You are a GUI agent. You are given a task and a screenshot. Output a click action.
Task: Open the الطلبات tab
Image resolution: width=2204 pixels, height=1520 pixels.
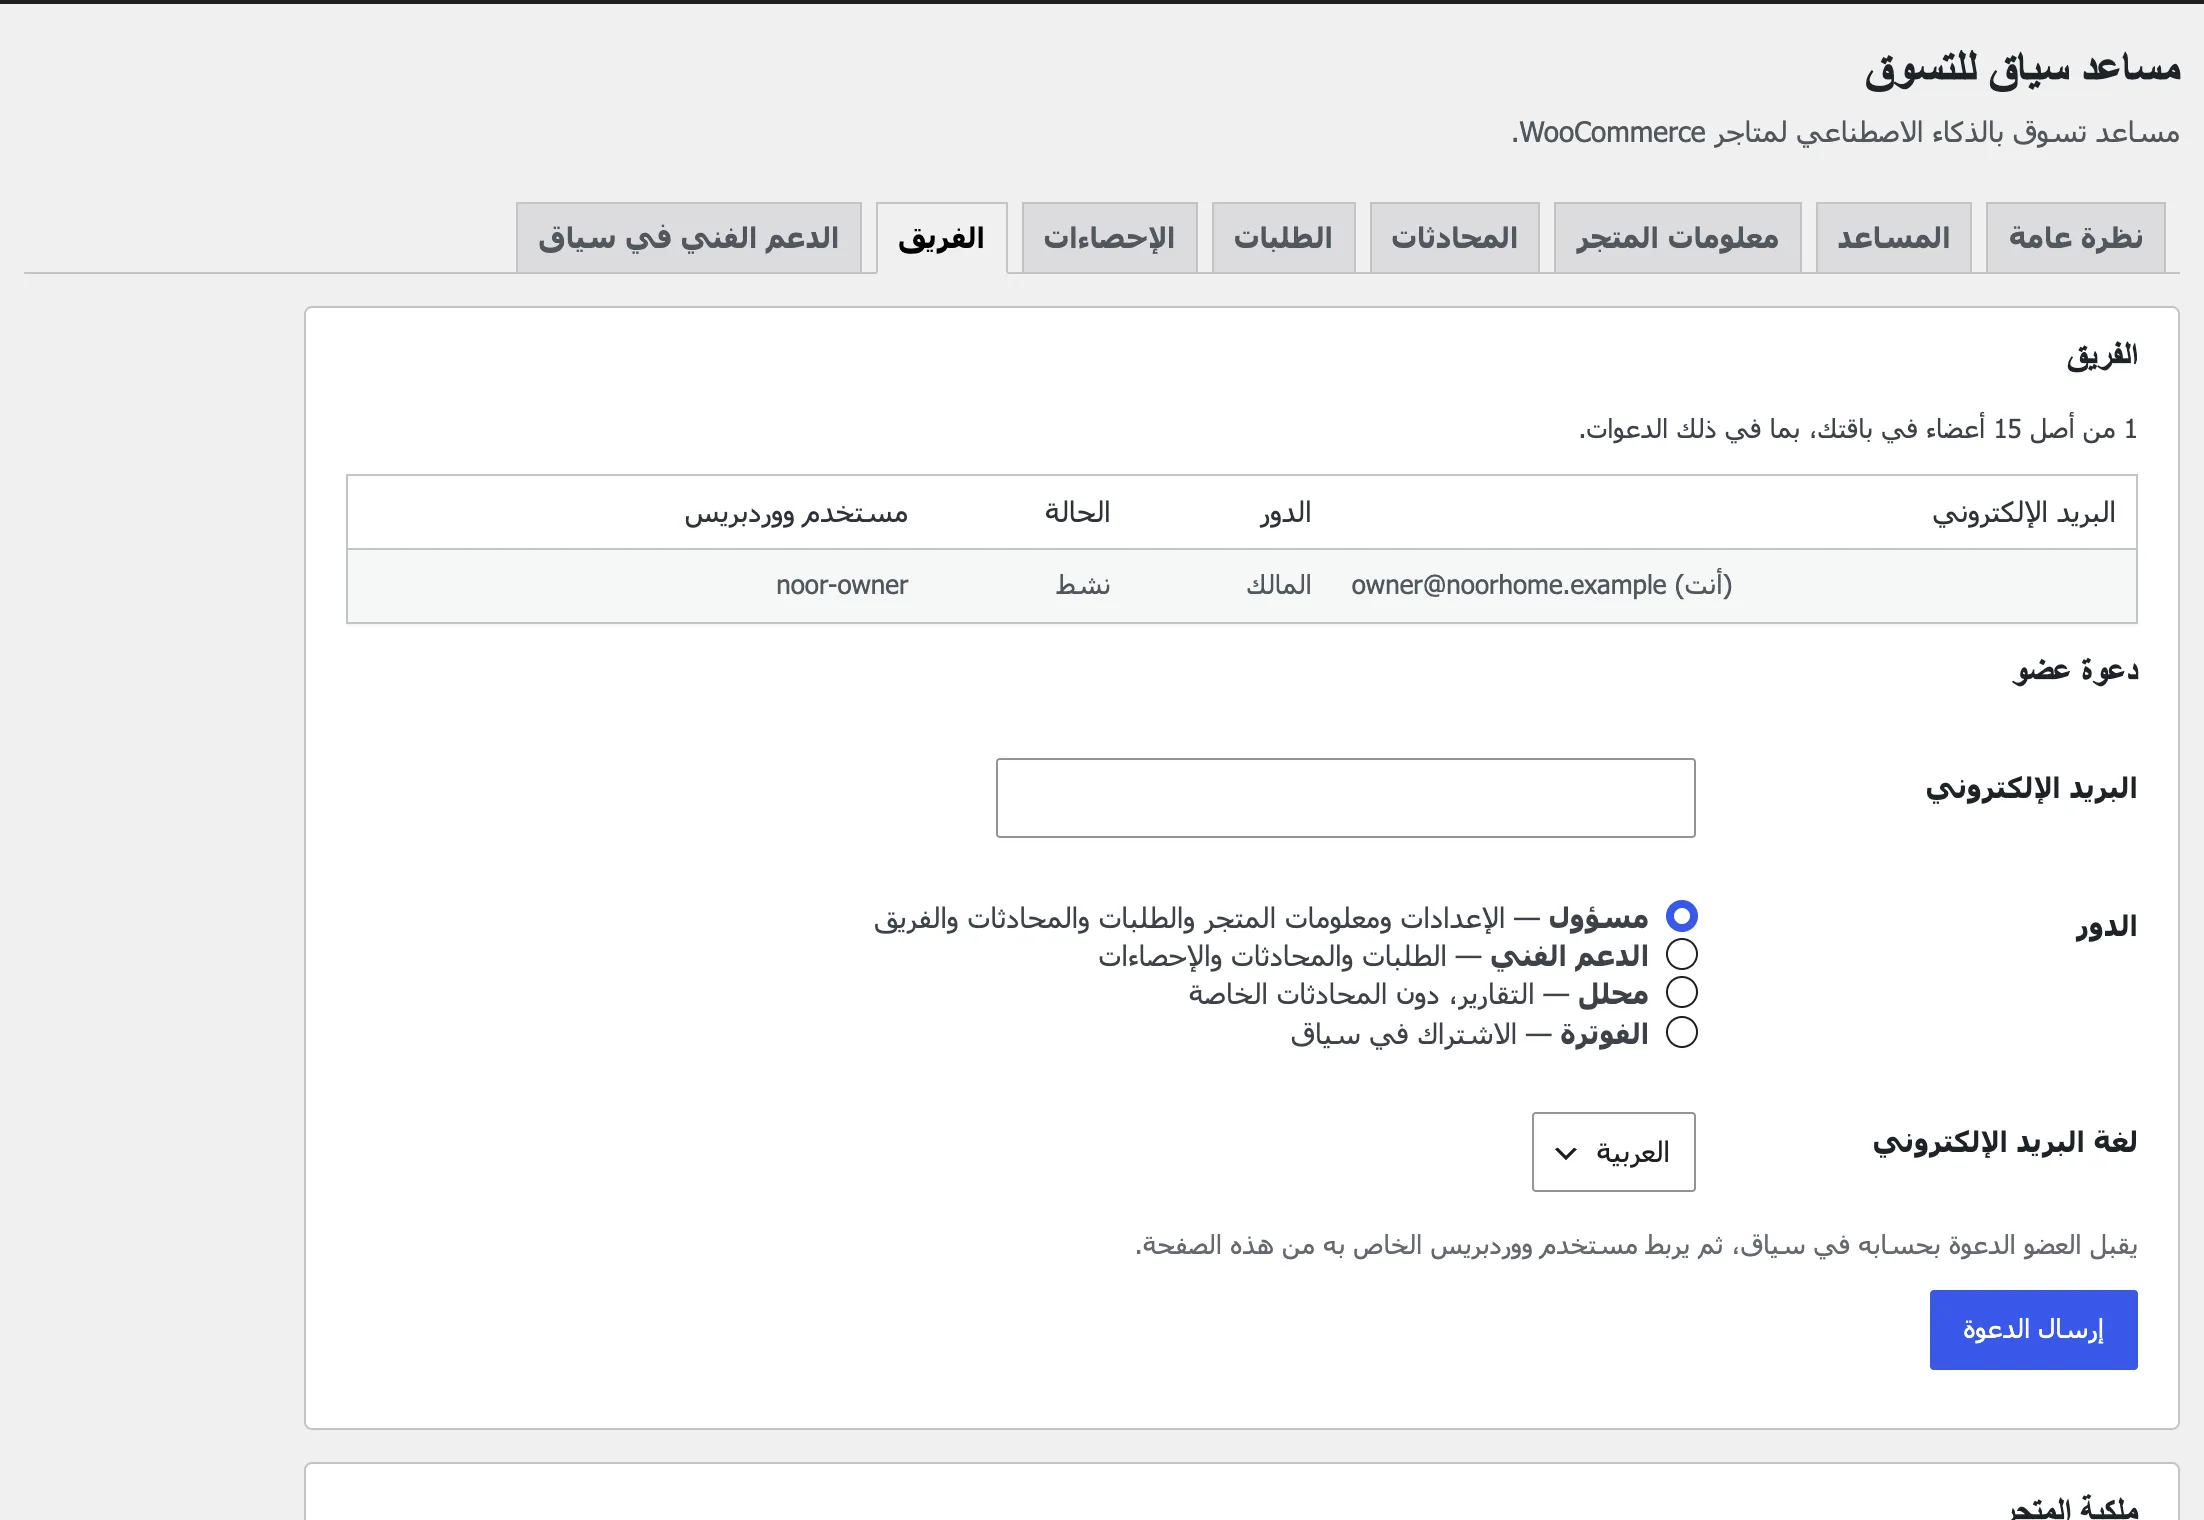click(1283, 238)
